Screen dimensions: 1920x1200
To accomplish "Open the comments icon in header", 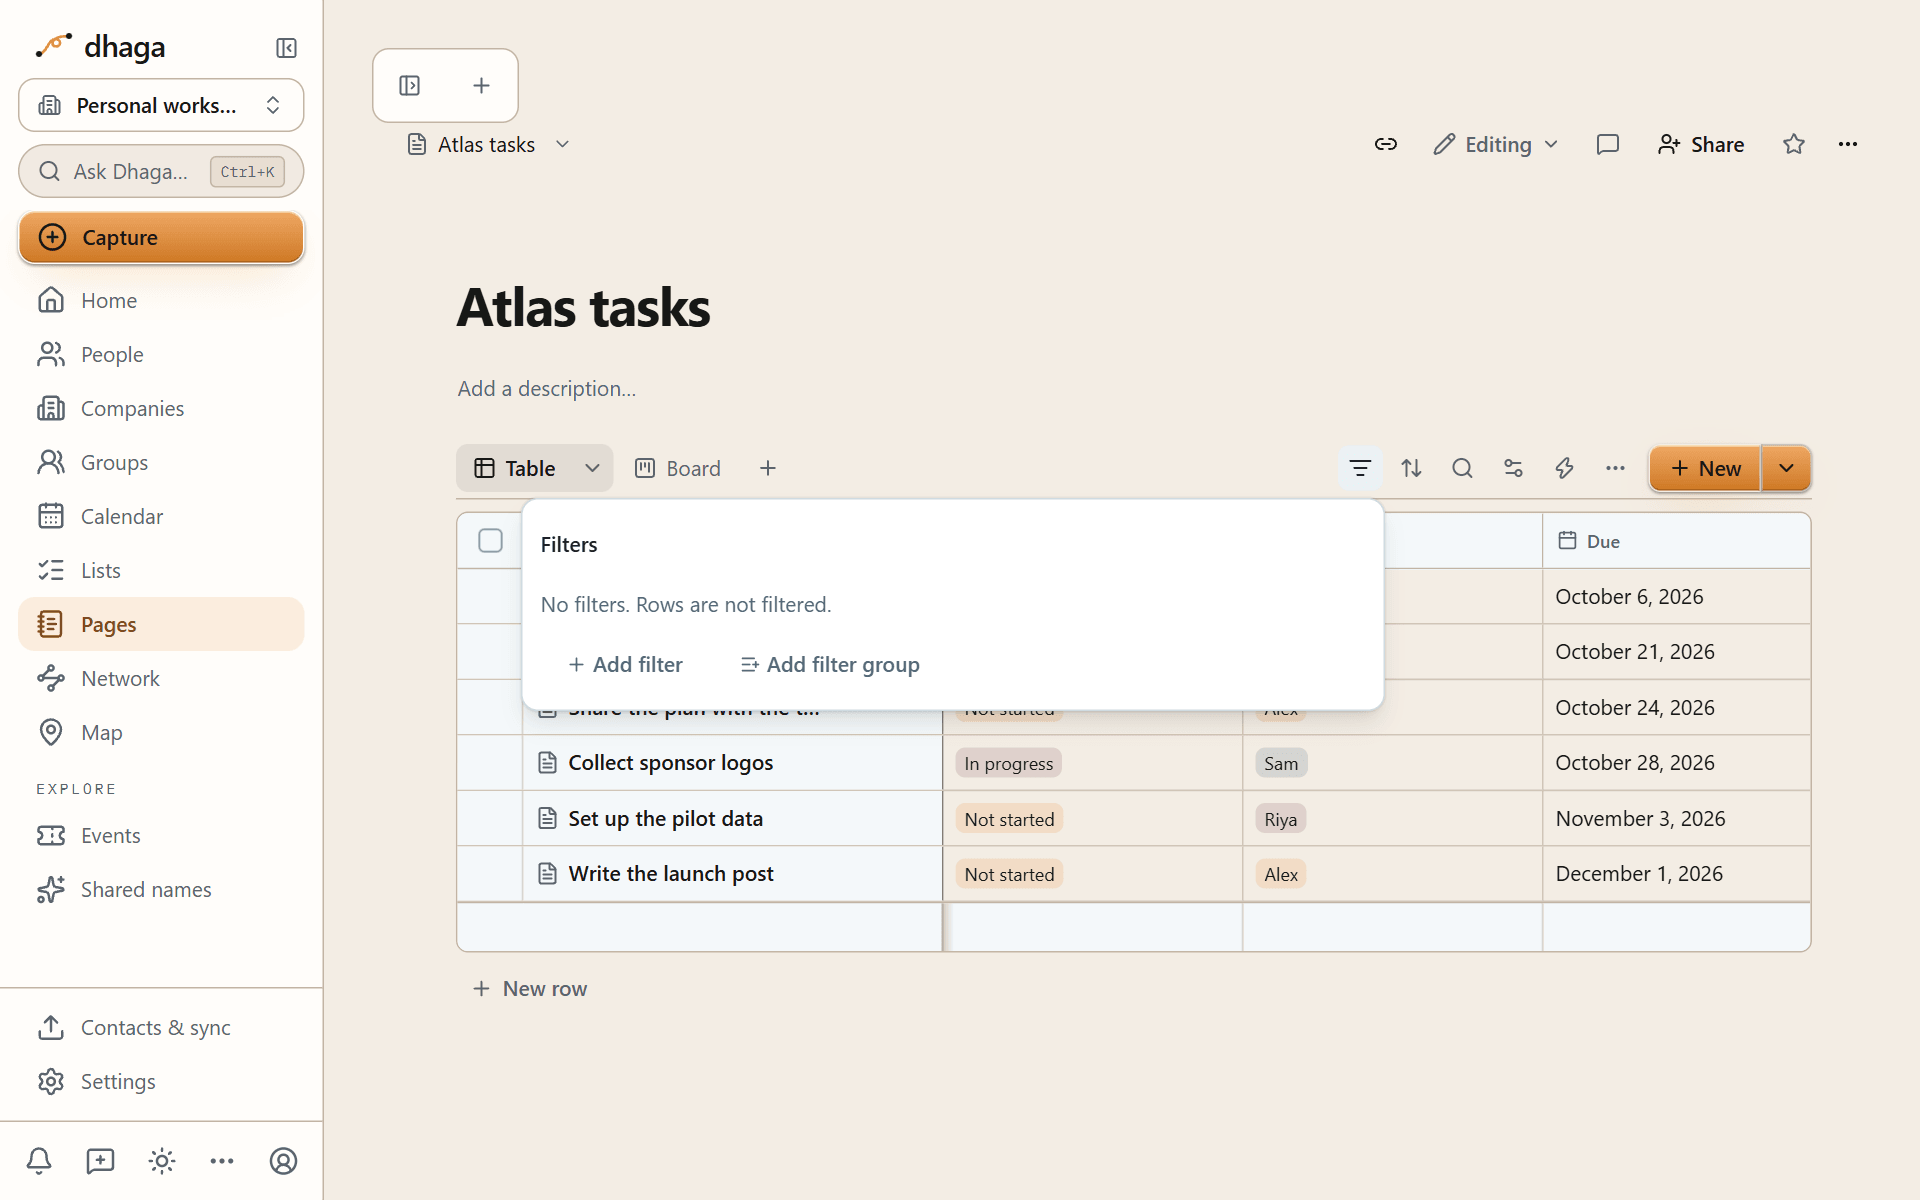I will tap(1608, 144).
